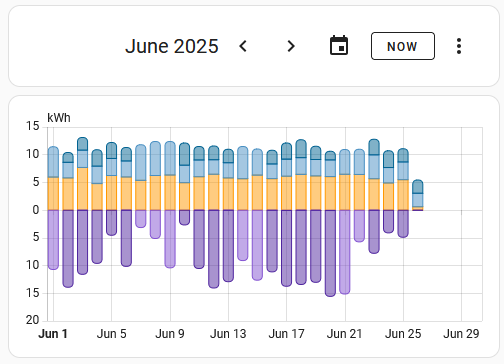Select the dark blue bar segment above Jun 17
The image size is (504, 364).
(287, 151)
